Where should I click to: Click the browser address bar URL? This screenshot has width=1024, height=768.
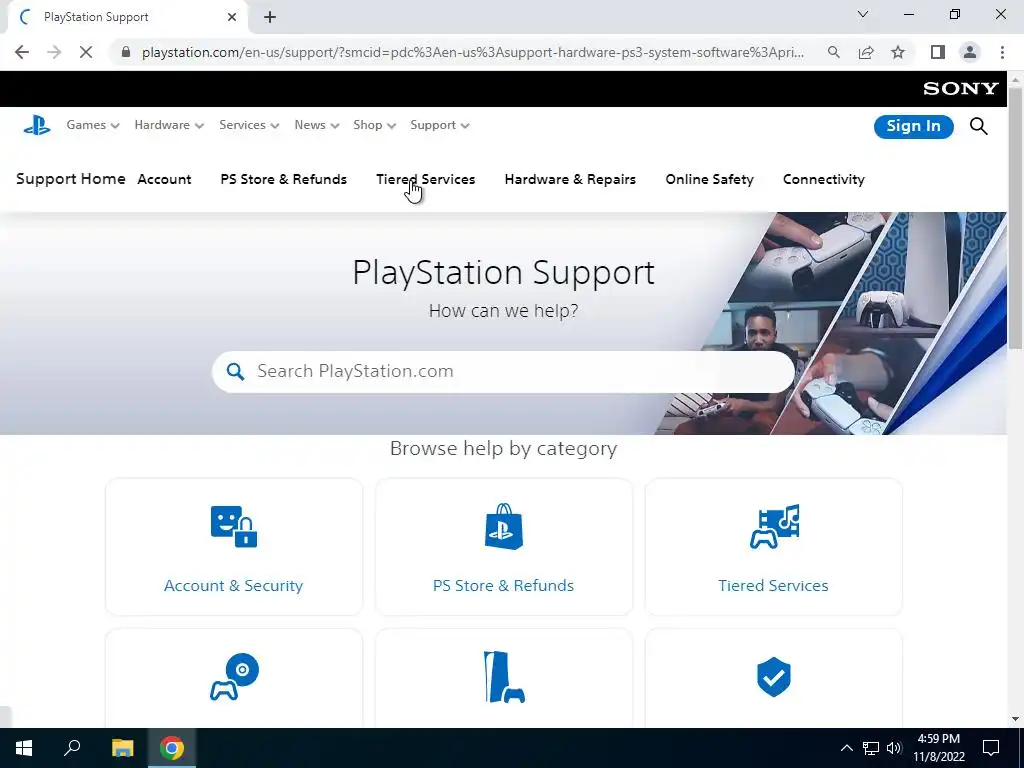[x=473, y=52]
